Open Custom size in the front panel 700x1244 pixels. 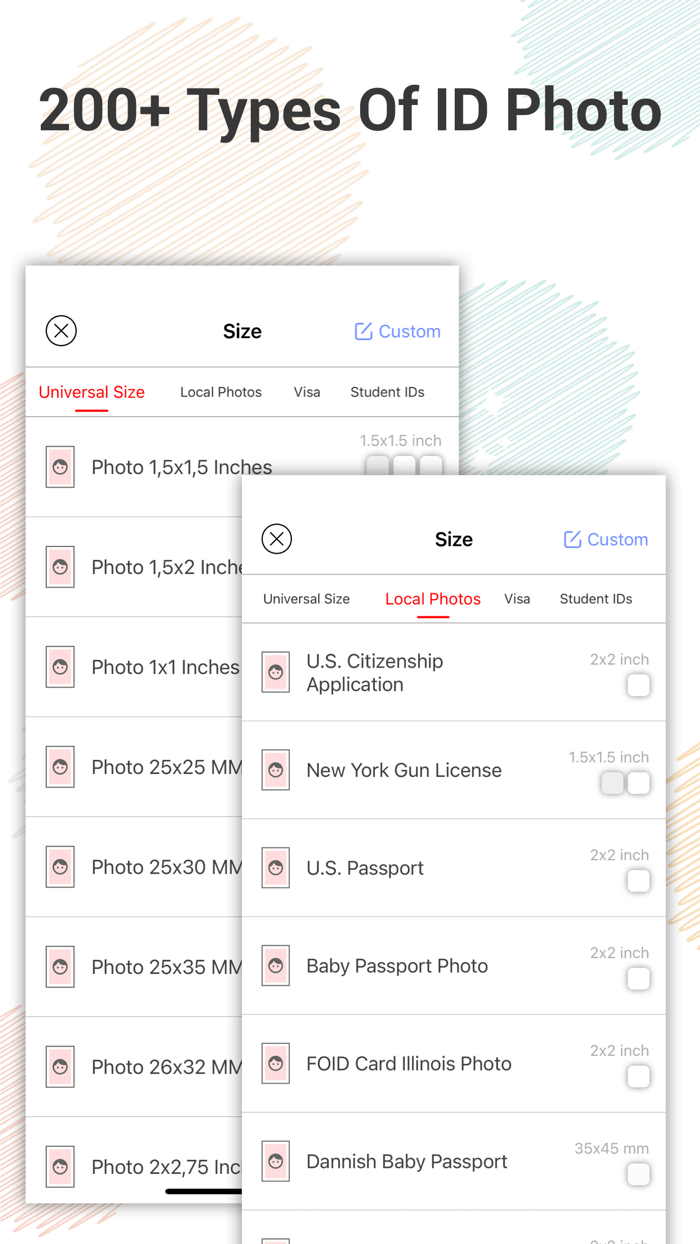tap(605, 539)
